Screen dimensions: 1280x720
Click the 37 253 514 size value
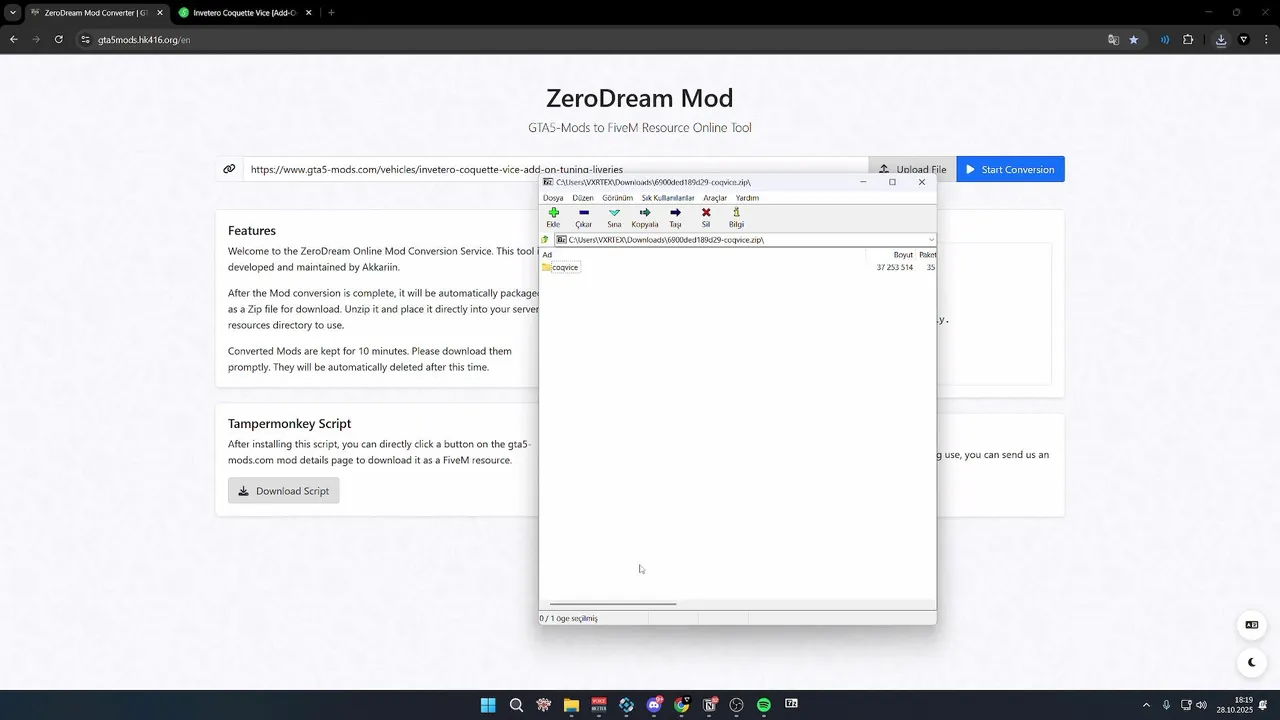click(894, 267)
